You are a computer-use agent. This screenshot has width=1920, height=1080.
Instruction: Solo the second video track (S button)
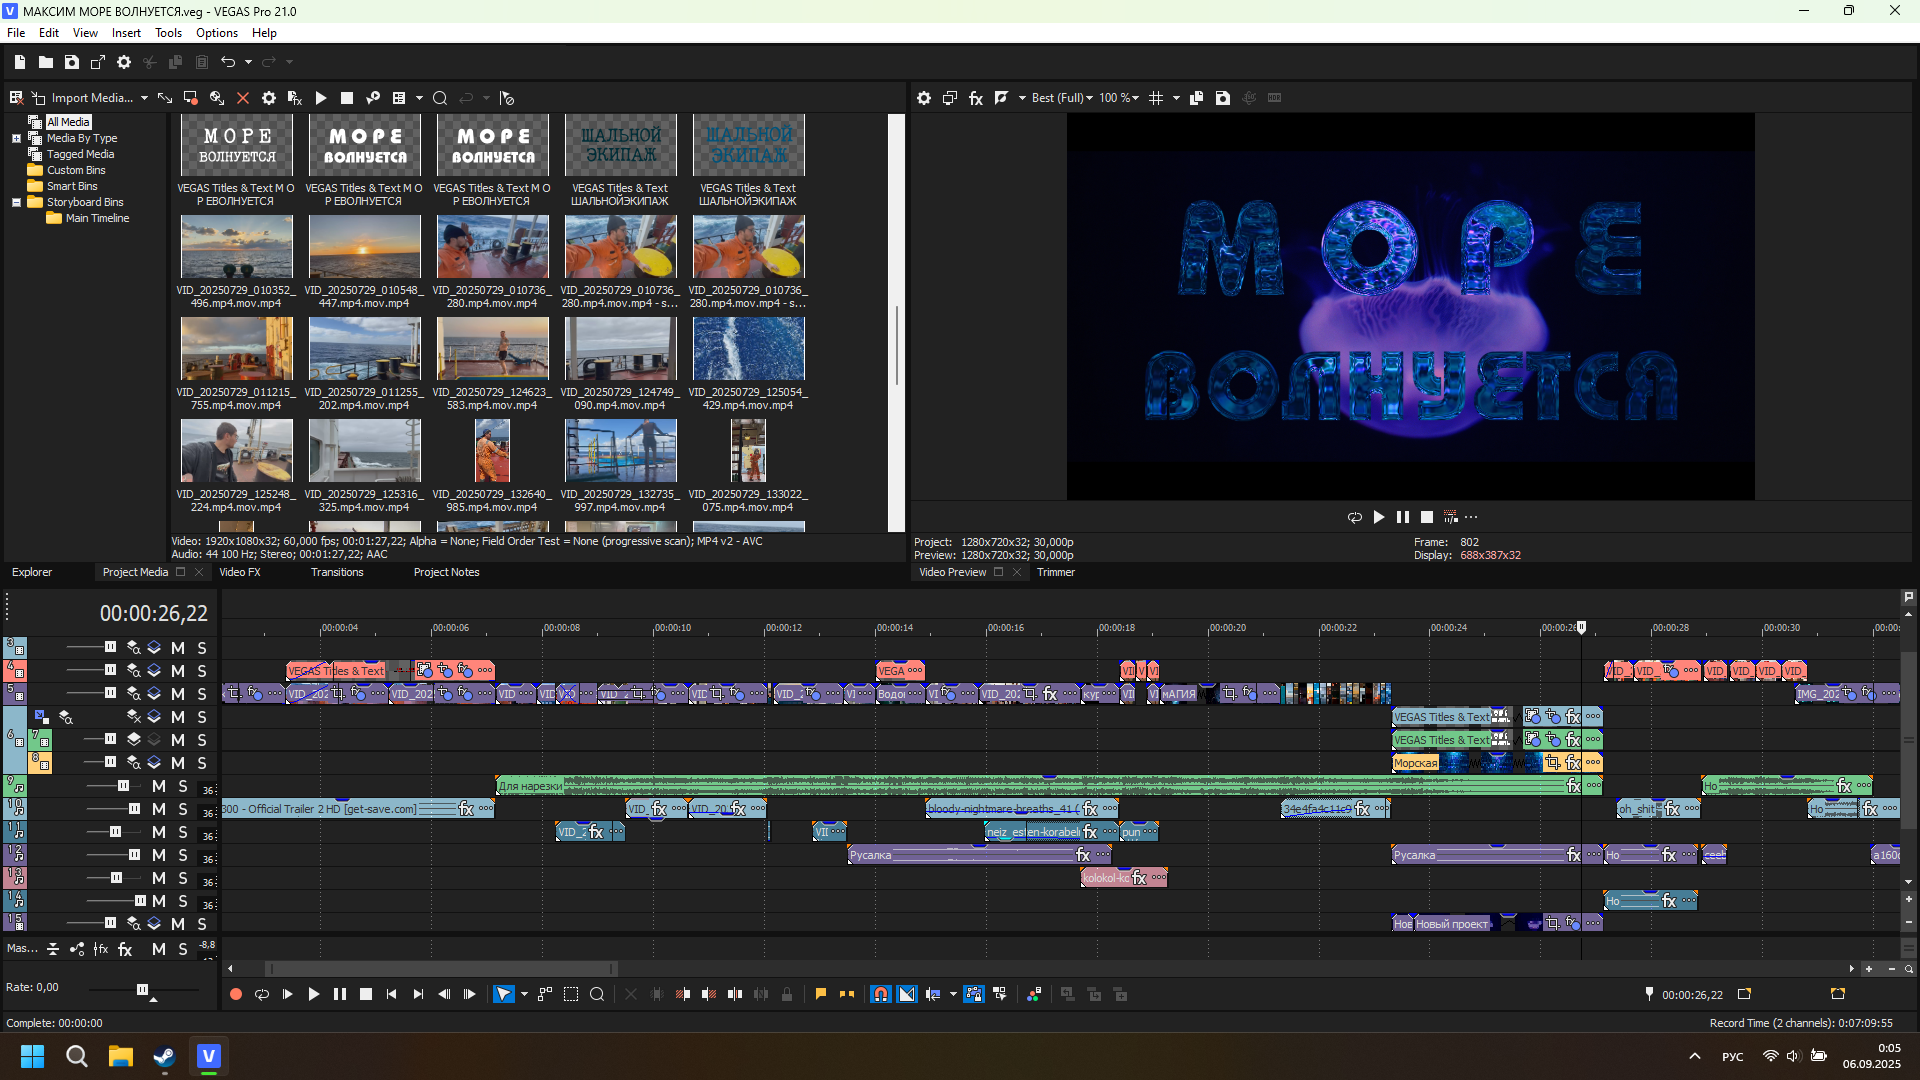pyautogui.click(x=202, y=671)
